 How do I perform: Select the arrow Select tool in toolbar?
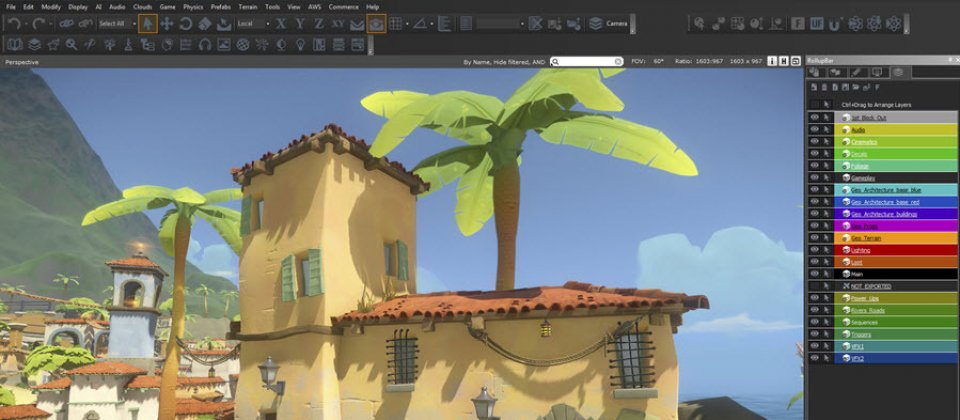coord(147,23)
